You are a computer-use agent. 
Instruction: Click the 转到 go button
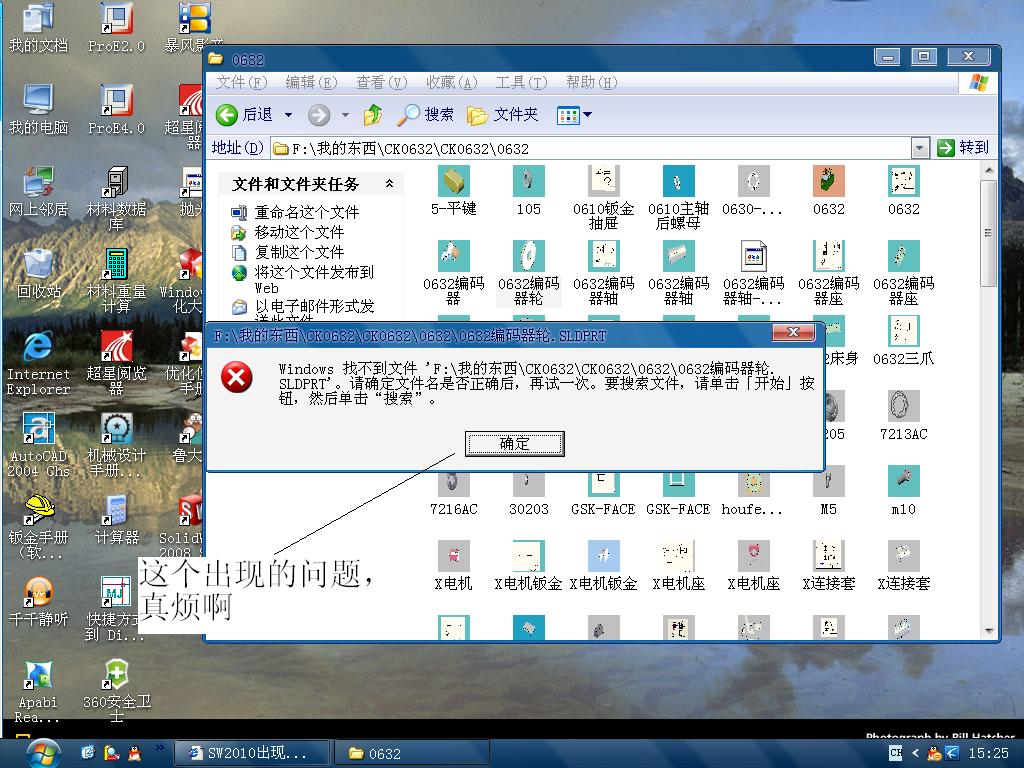coord(963,148)
